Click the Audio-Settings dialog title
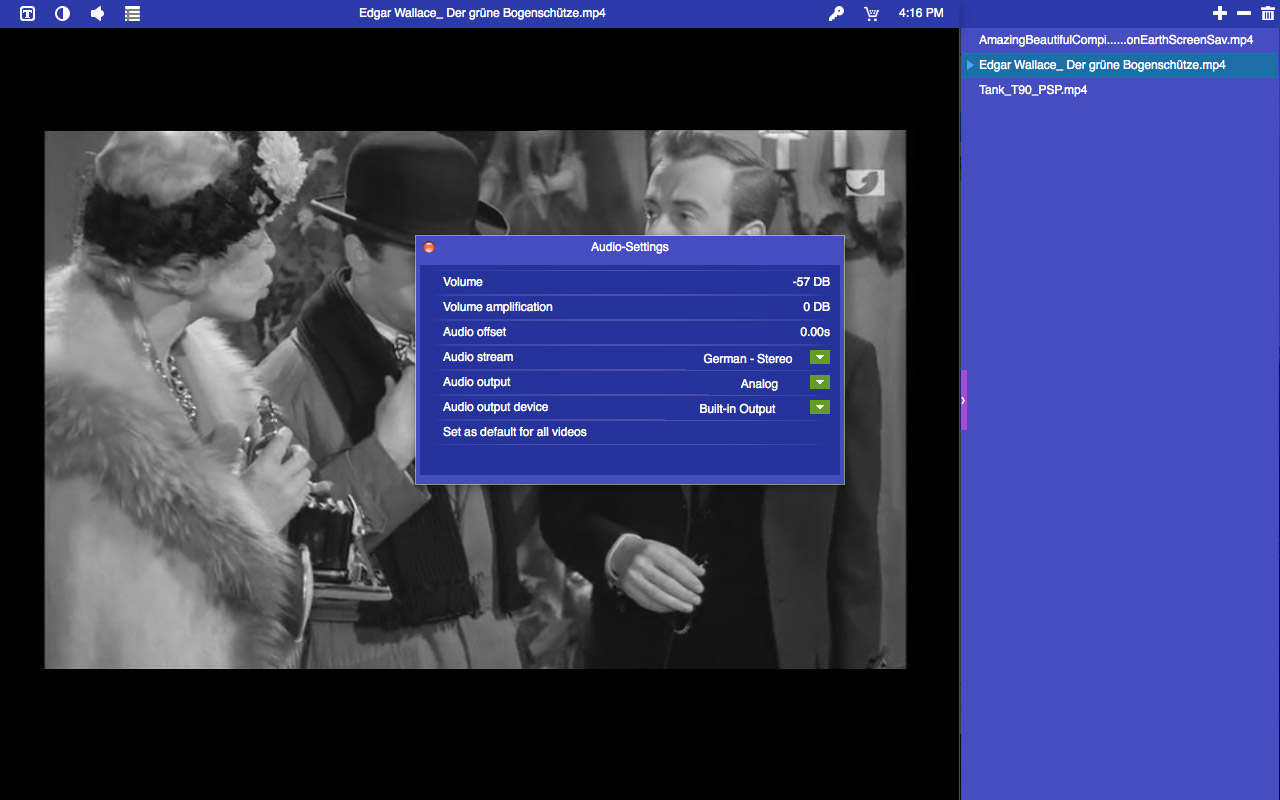This screenshot has width=1280, height=800. tap(630, 247)
